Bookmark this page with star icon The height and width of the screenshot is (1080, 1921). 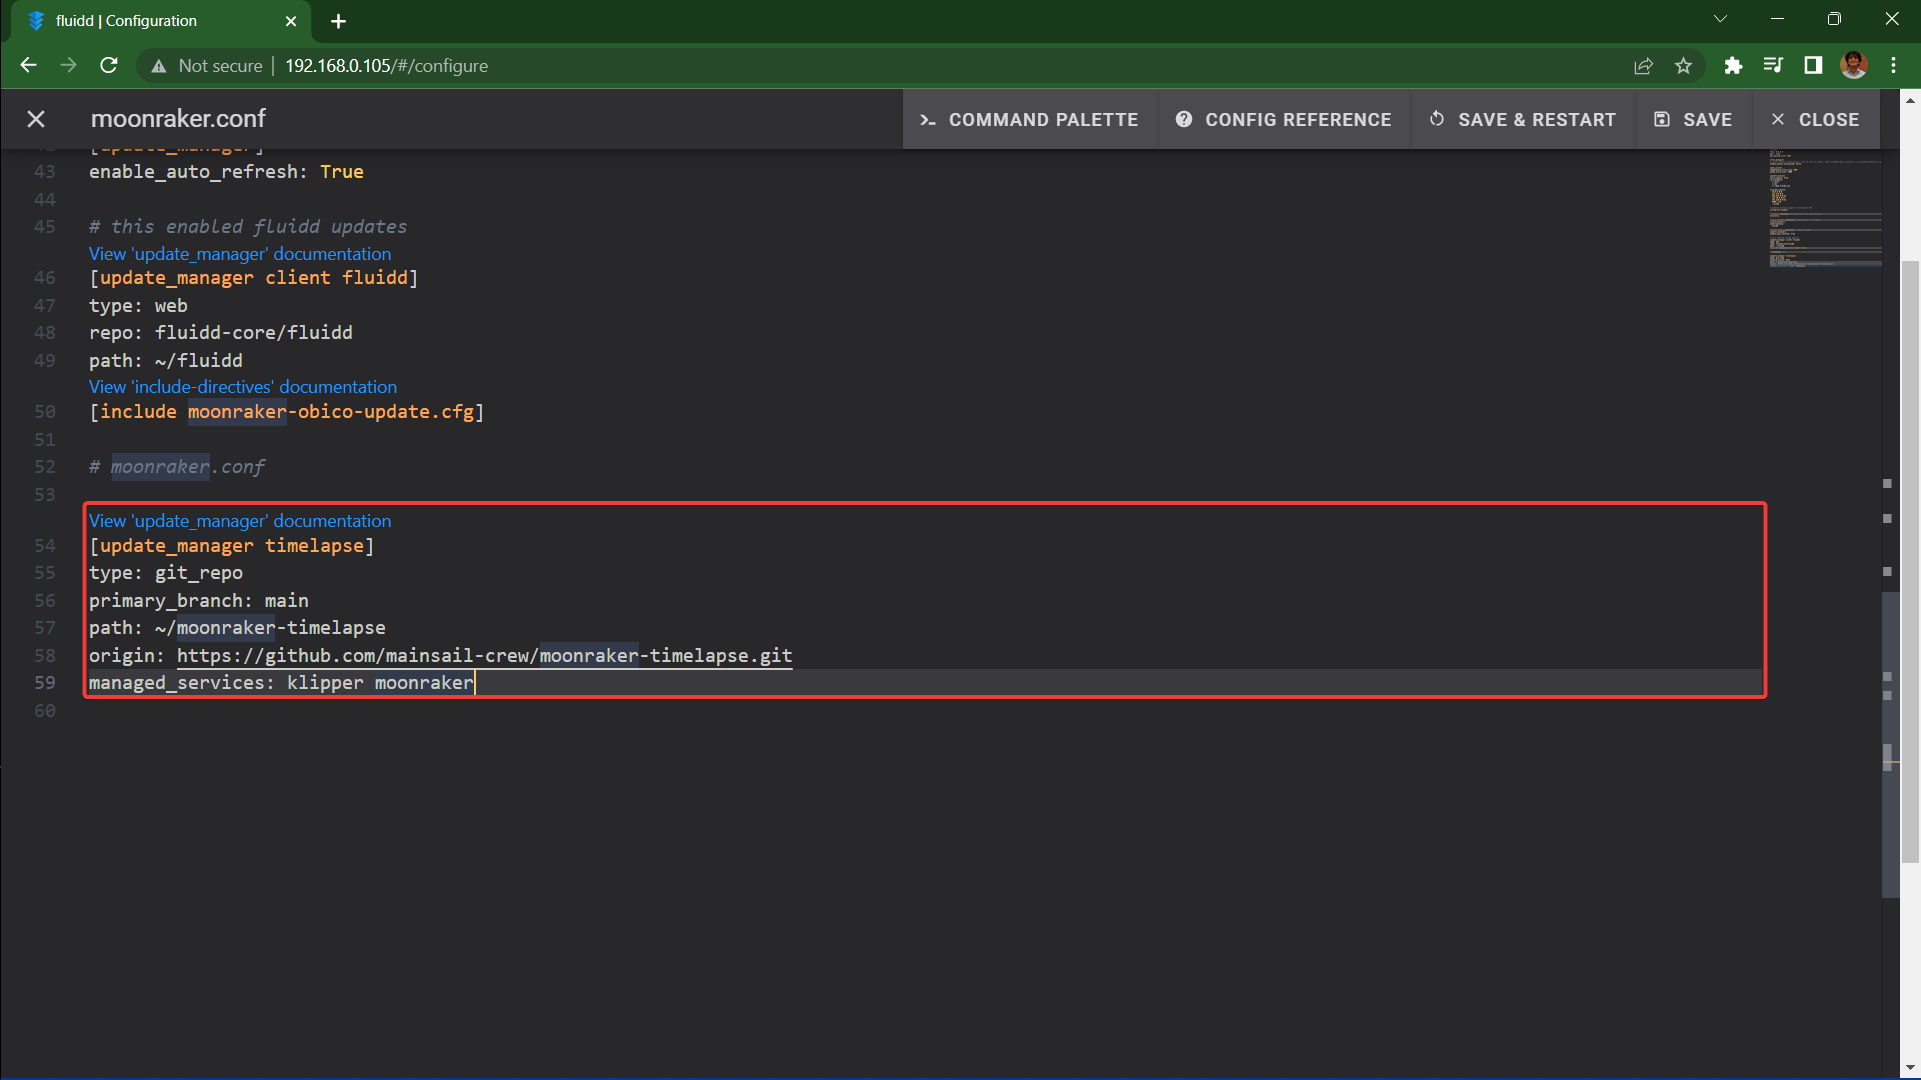(1683, 66)
